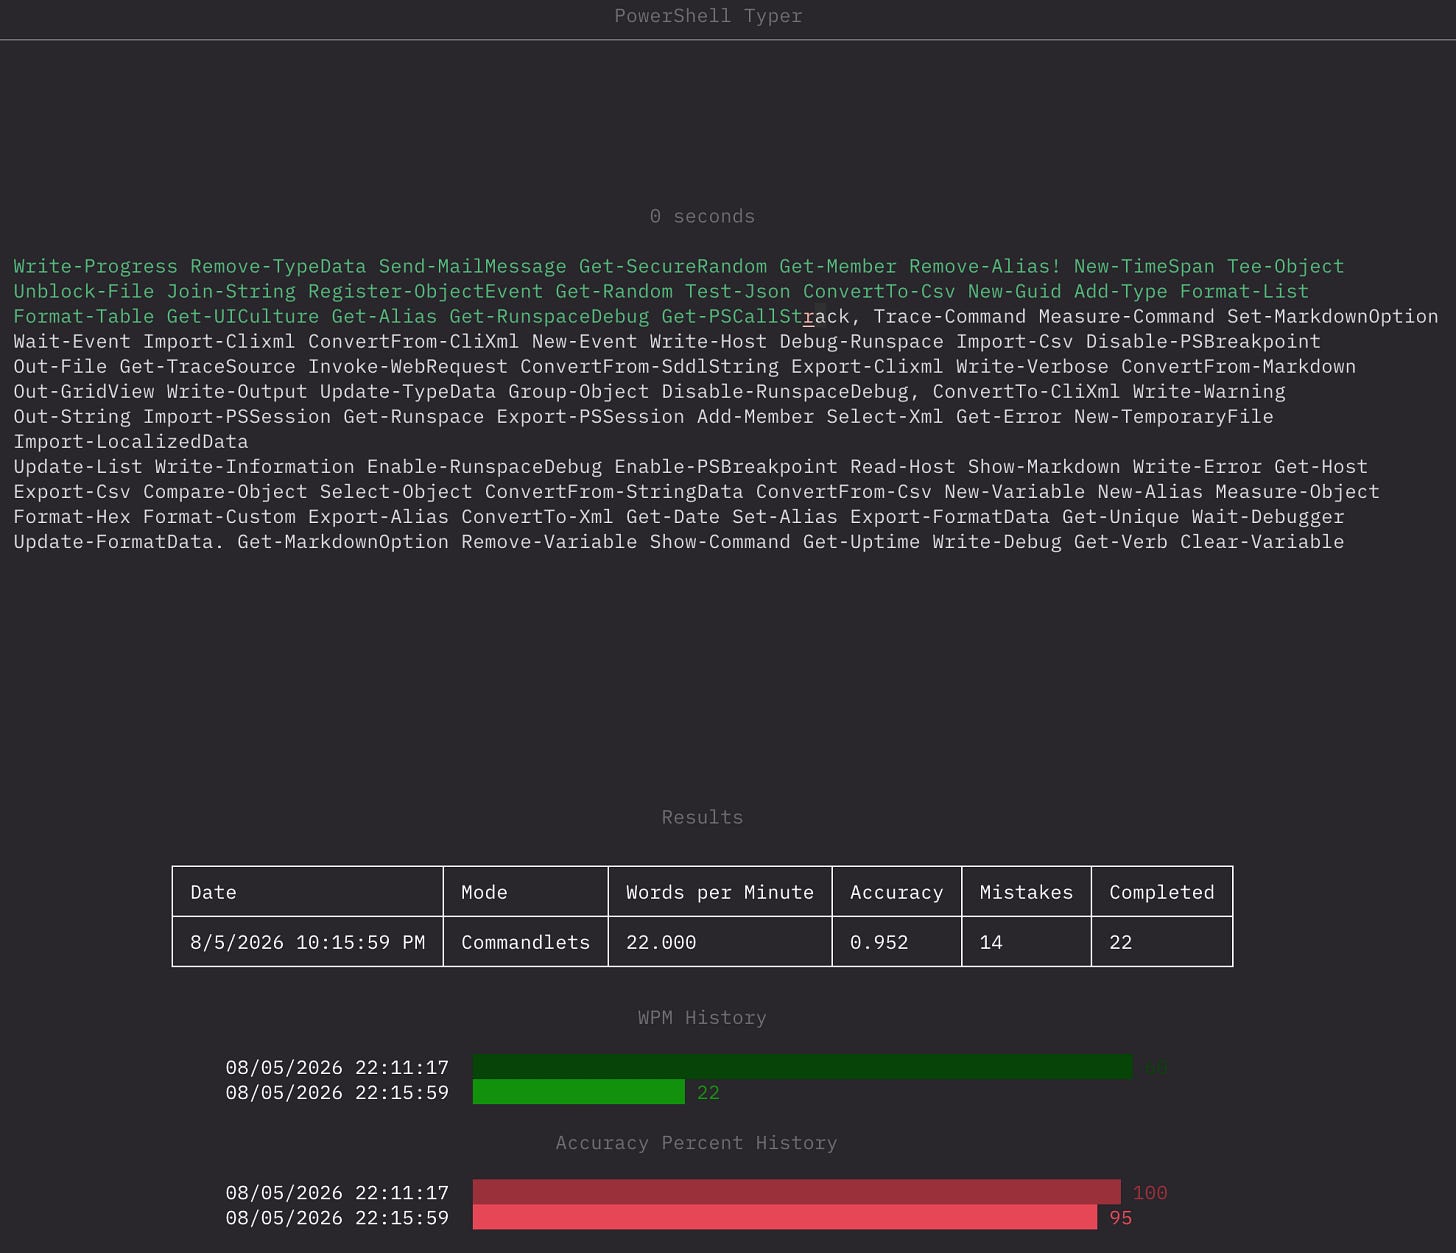The height and width of the screenshot is (1253, 1456).
Task: Click the Mistakes column header
Action: point(1026,892)
